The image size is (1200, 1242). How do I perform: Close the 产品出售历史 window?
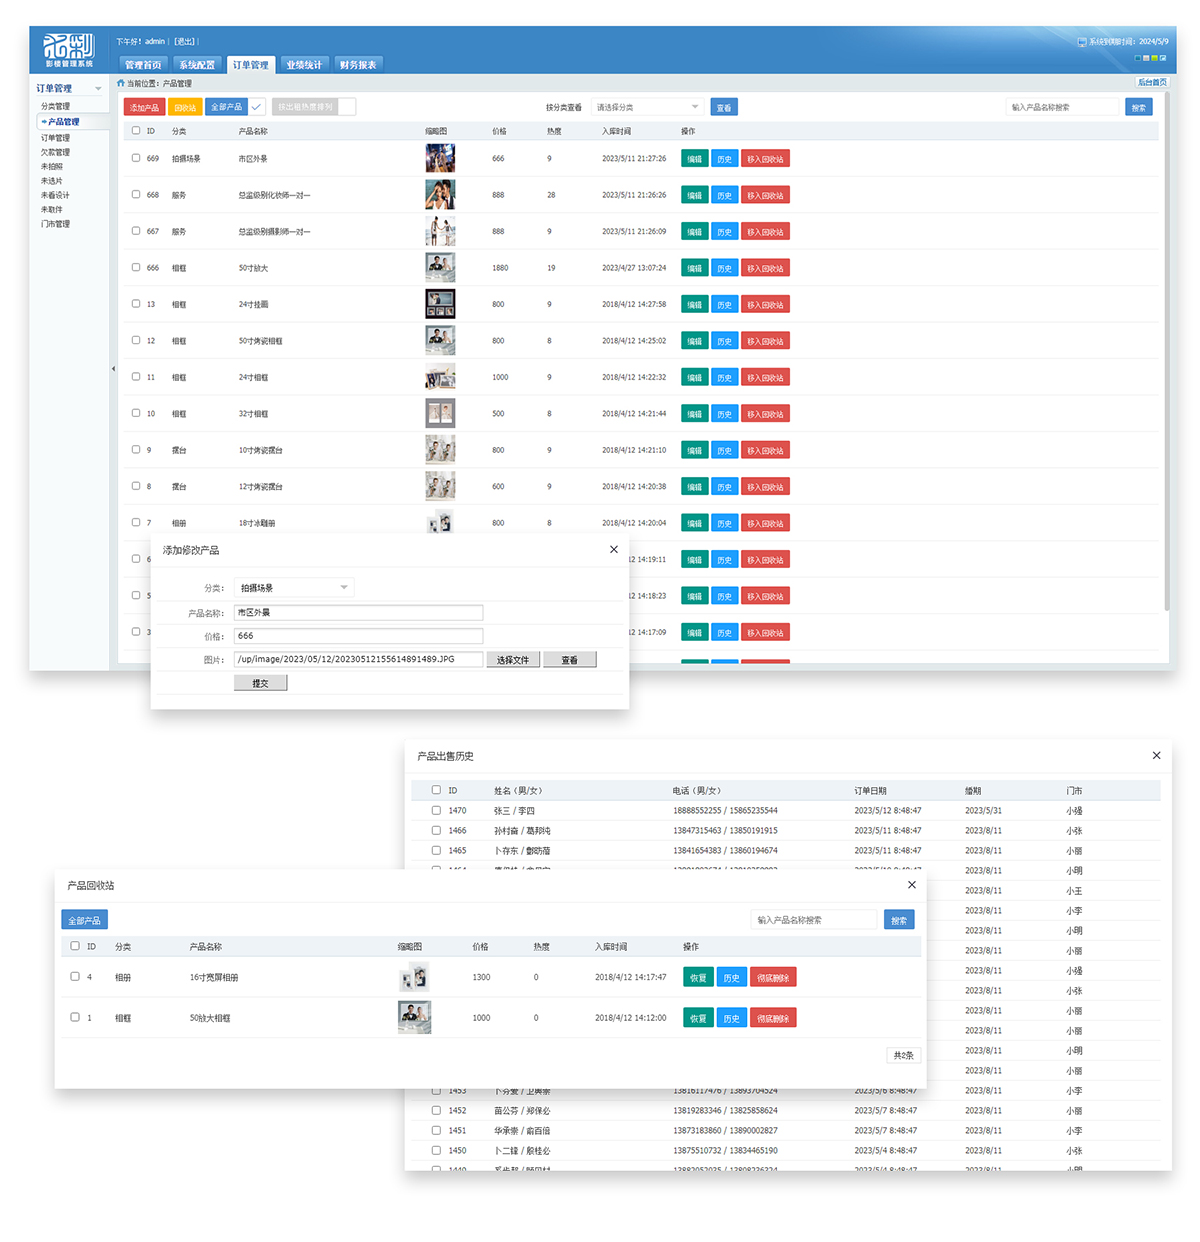(x=1156, y=756)
